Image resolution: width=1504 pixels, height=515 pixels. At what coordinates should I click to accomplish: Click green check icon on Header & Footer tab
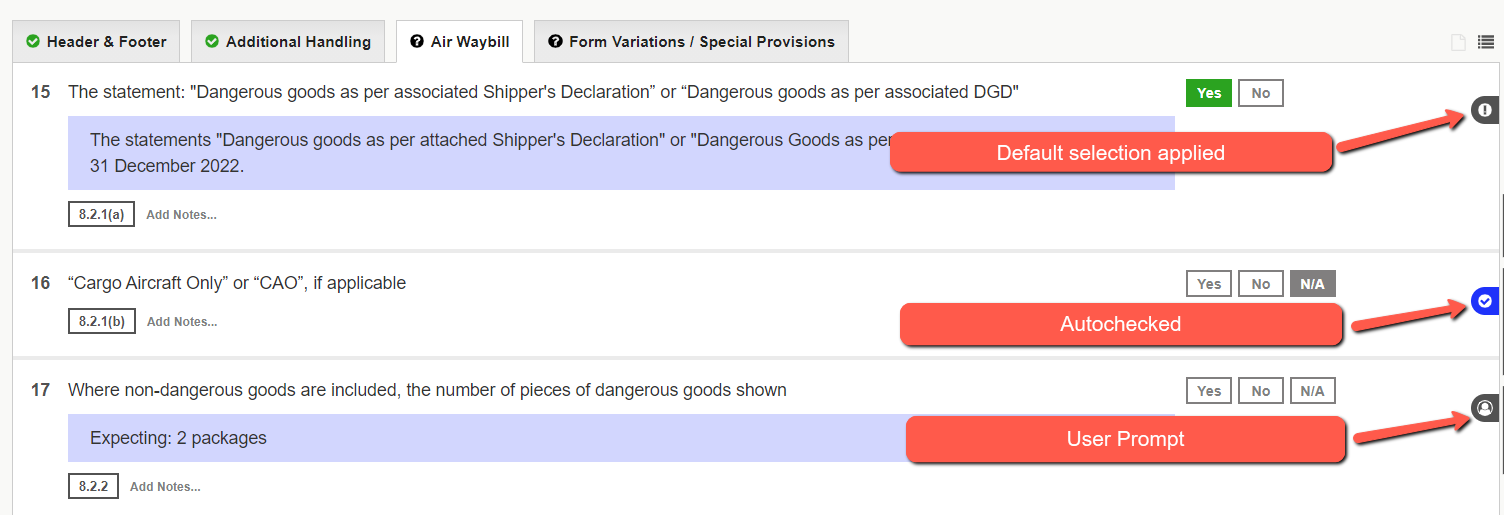click(x=33, y=42)
